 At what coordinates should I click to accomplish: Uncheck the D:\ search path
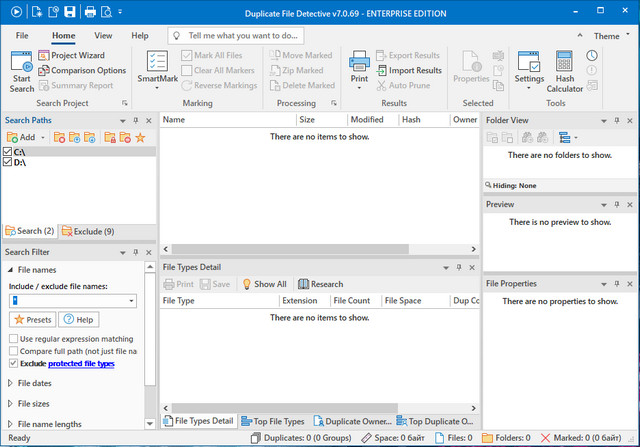point(8,161)
